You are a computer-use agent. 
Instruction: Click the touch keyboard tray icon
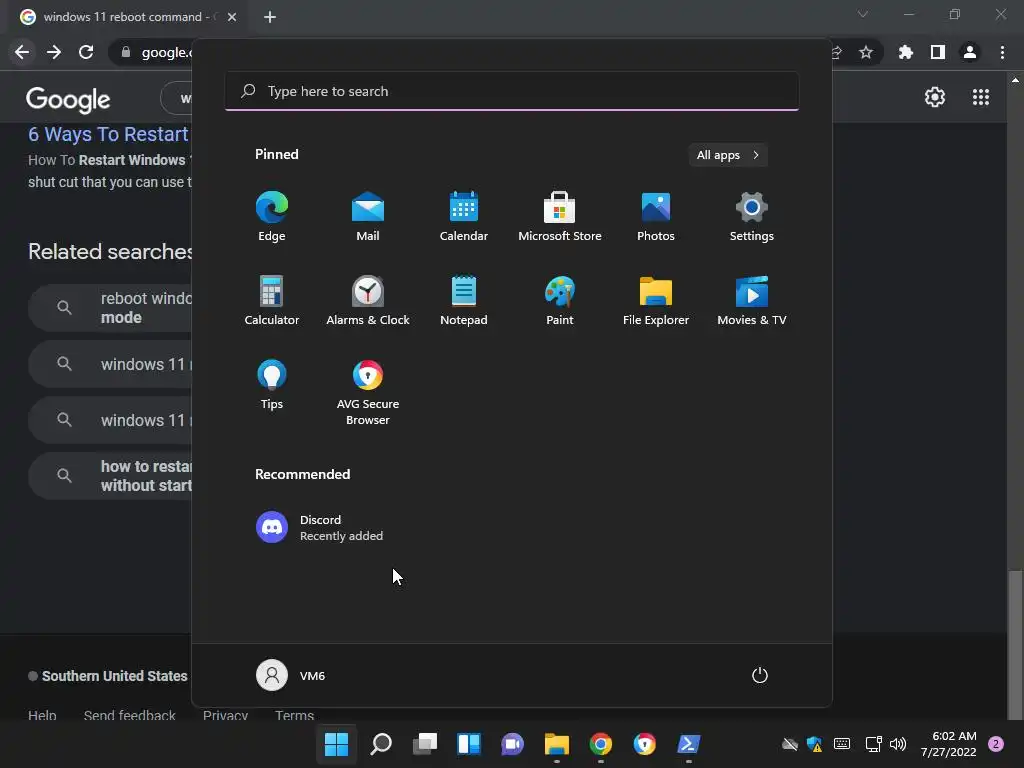842,744
